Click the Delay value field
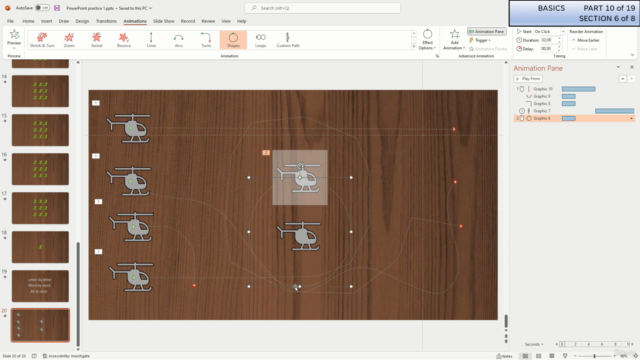This screenshot has width=640, height=360. click(549, 49)
